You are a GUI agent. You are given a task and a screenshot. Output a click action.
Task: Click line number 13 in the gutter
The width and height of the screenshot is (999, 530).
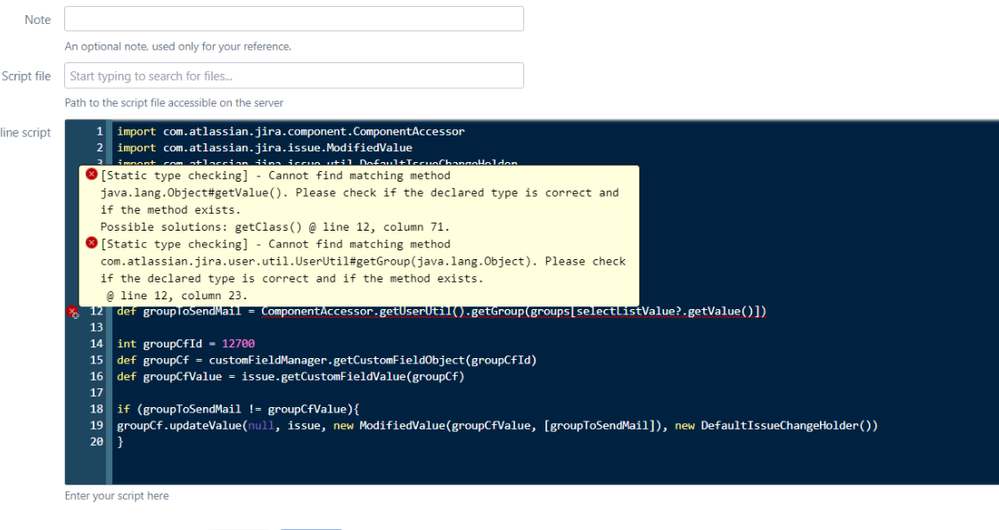click(x=96, y=327)
